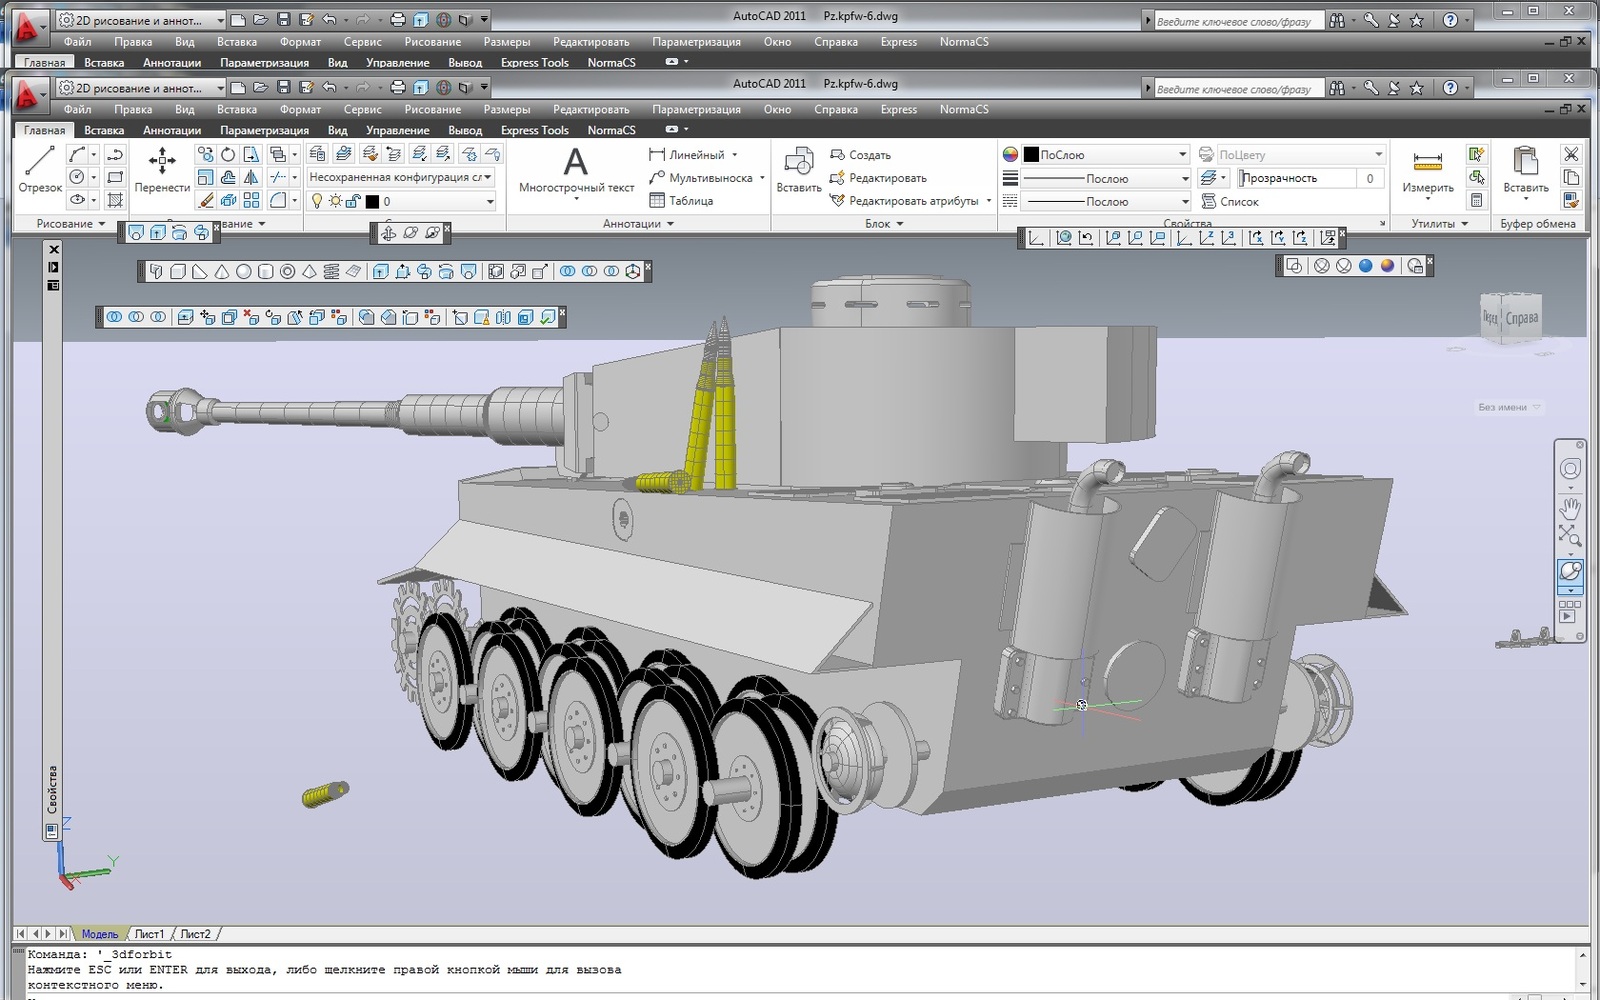The image size is (1600, 1000).
Task: Click the sphere primitive in modeling toolbar
Action: pyautogui.click(x=243, y=271)
